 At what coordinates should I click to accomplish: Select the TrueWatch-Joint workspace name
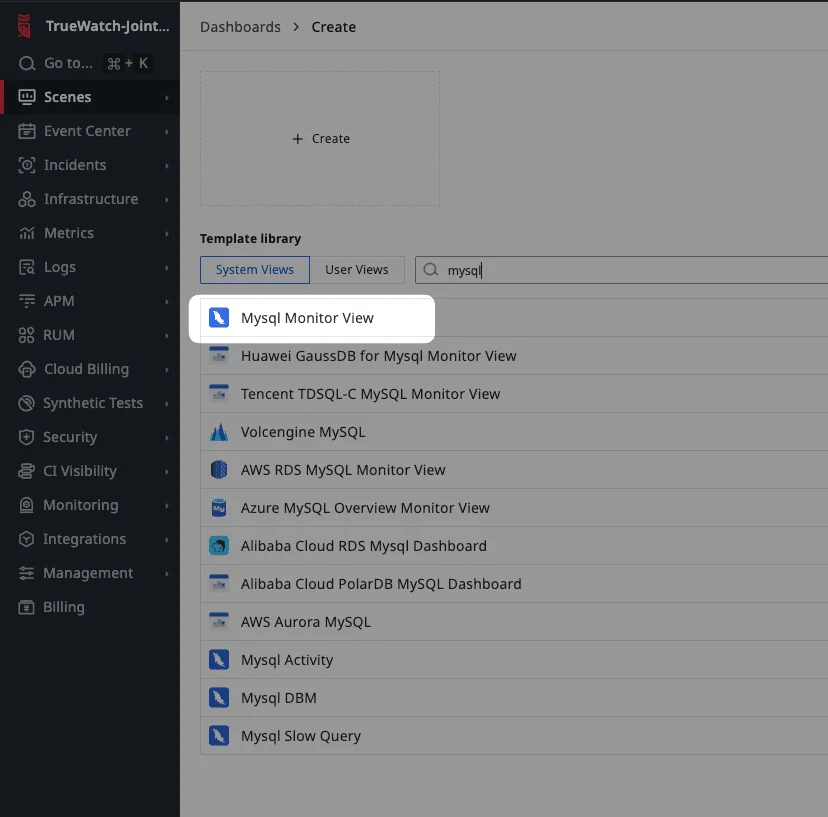pyautogui.click(x=108, y=26)
